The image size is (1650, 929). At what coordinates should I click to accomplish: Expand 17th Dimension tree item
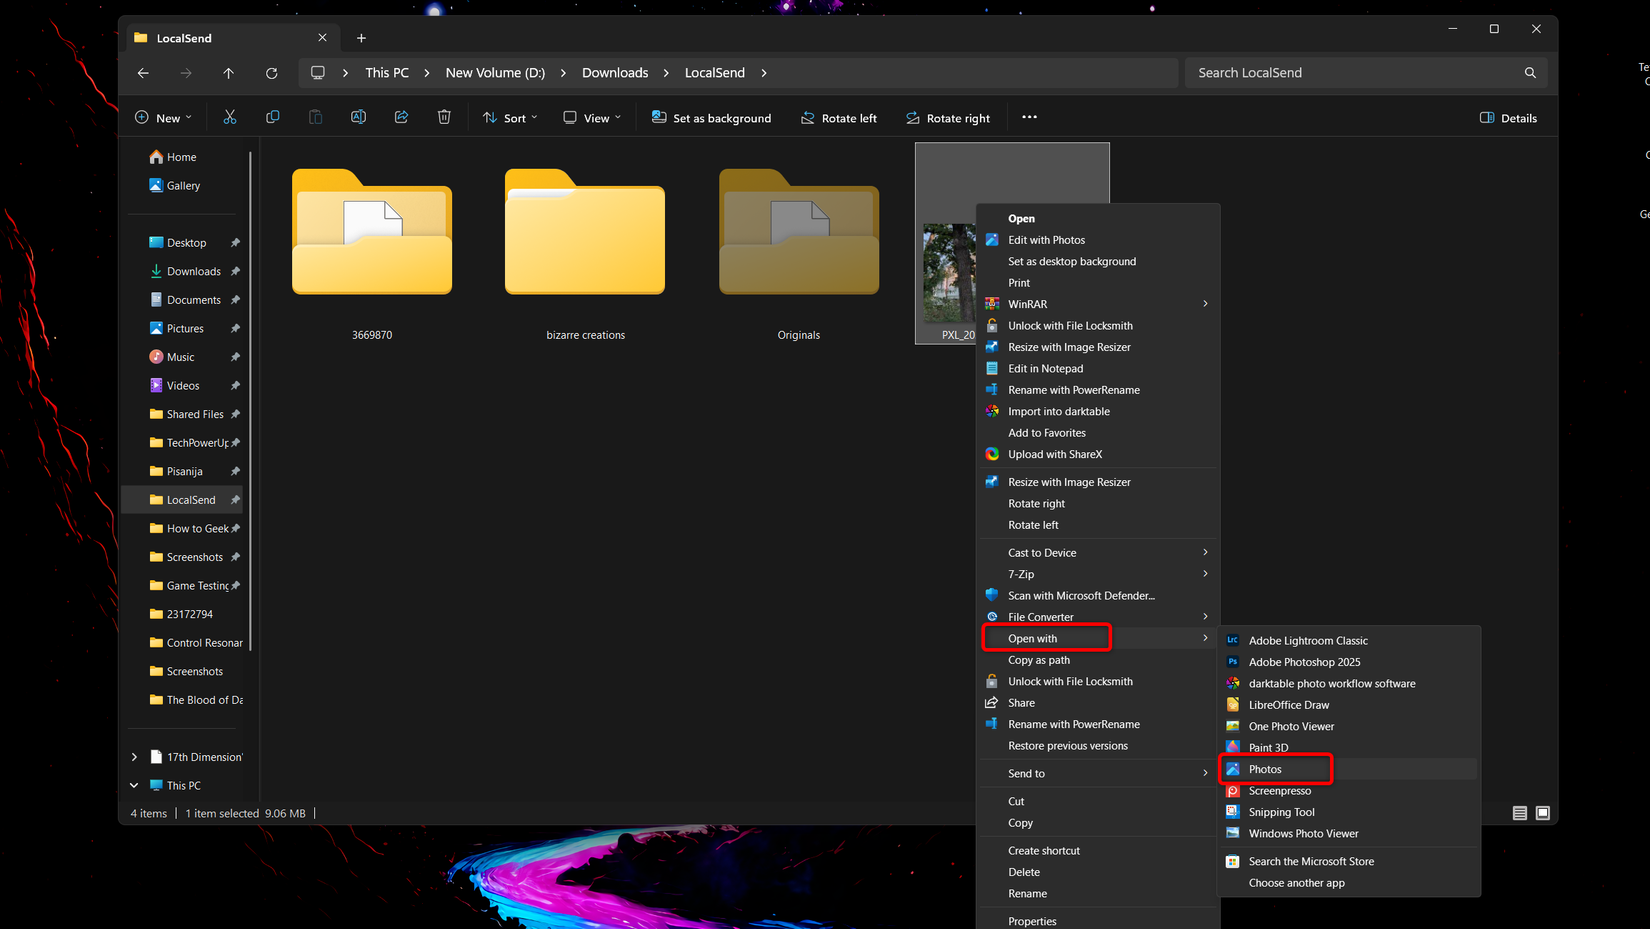point(134,757)
